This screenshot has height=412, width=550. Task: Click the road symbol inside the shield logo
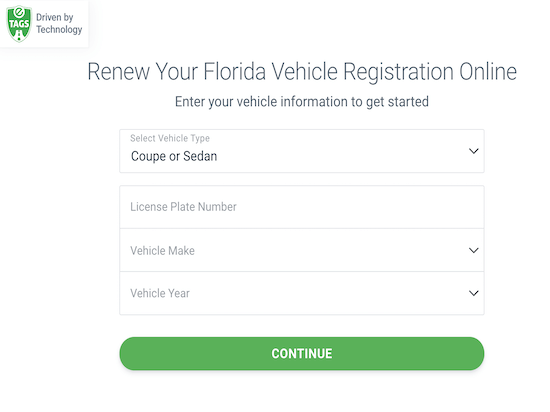(19, 35)
